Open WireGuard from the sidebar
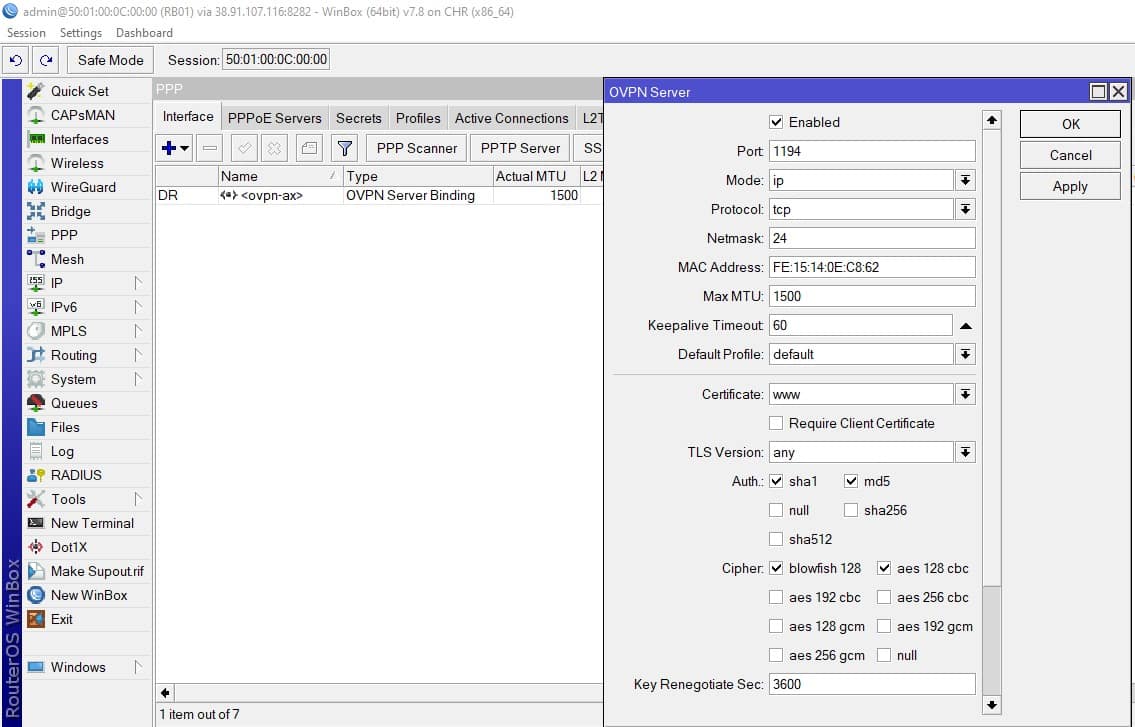The width and height of the screenshot is (1135, 727). click(82, 187)
